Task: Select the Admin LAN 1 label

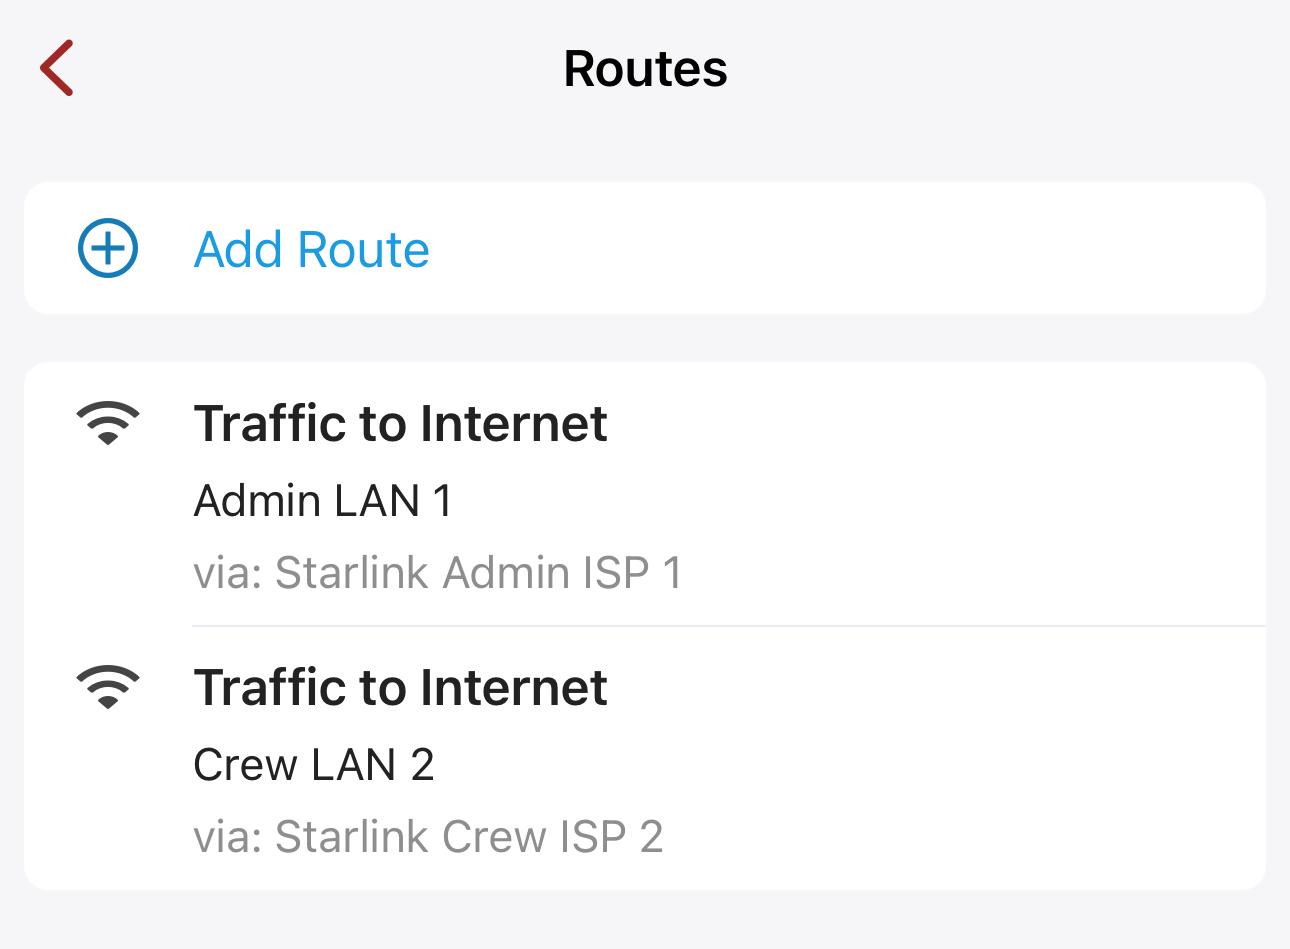Action: (x=322, y=501)
